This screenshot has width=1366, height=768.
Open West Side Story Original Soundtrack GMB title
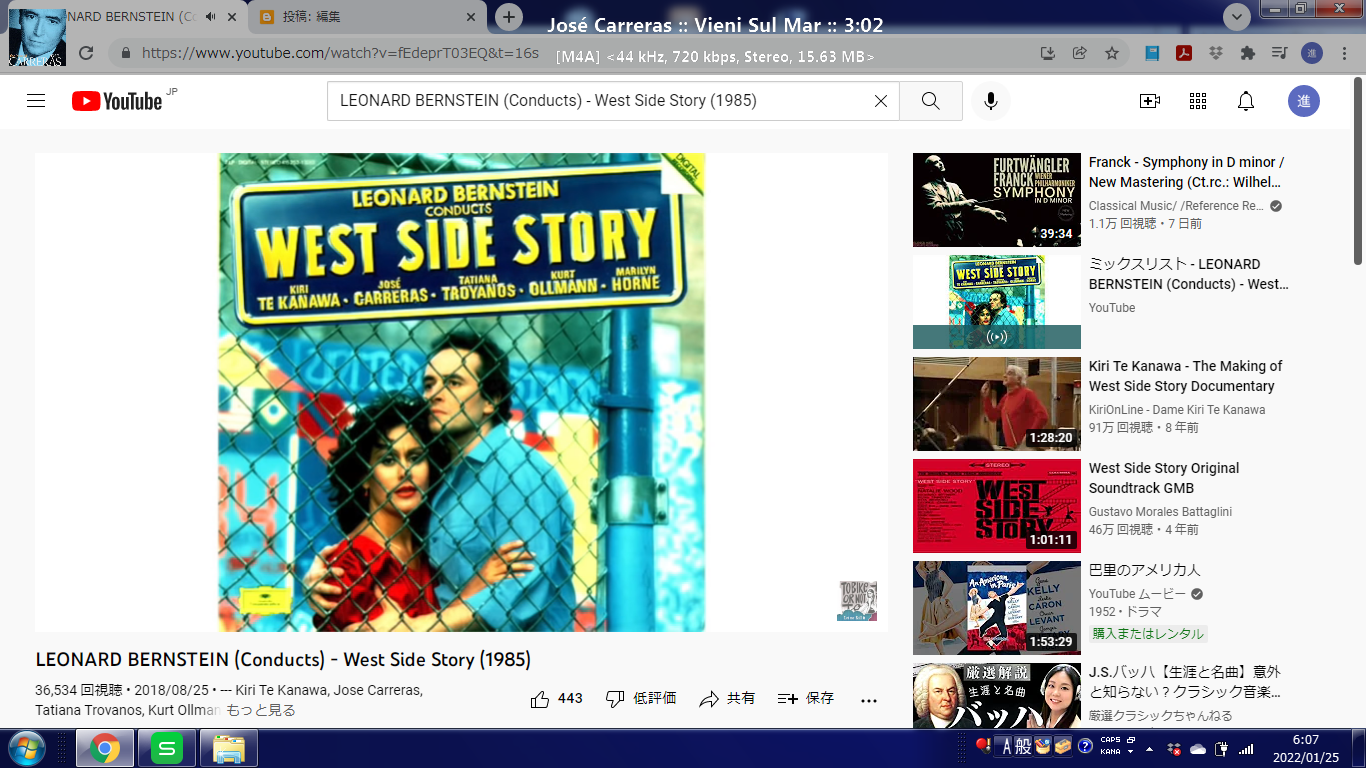pos(1164,478)
